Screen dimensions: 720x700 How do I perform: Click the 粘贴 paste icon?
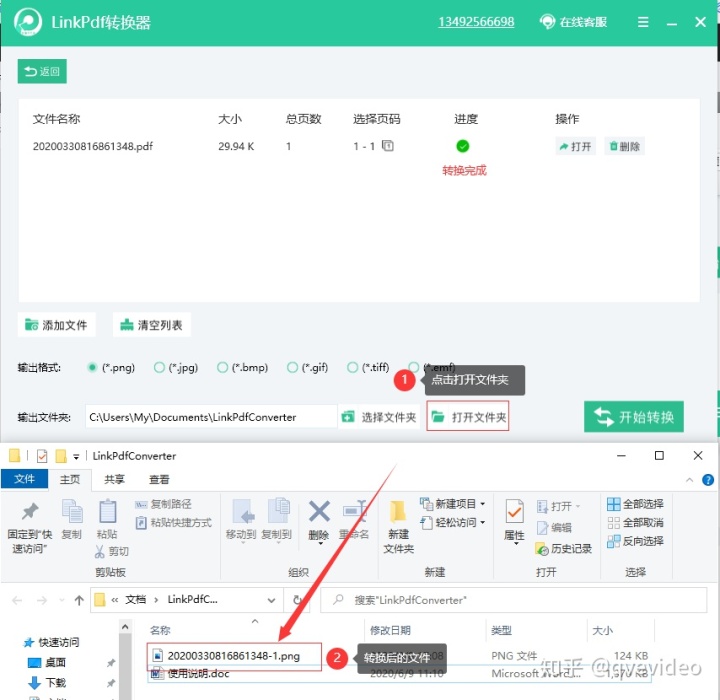(x=107, y=511)
